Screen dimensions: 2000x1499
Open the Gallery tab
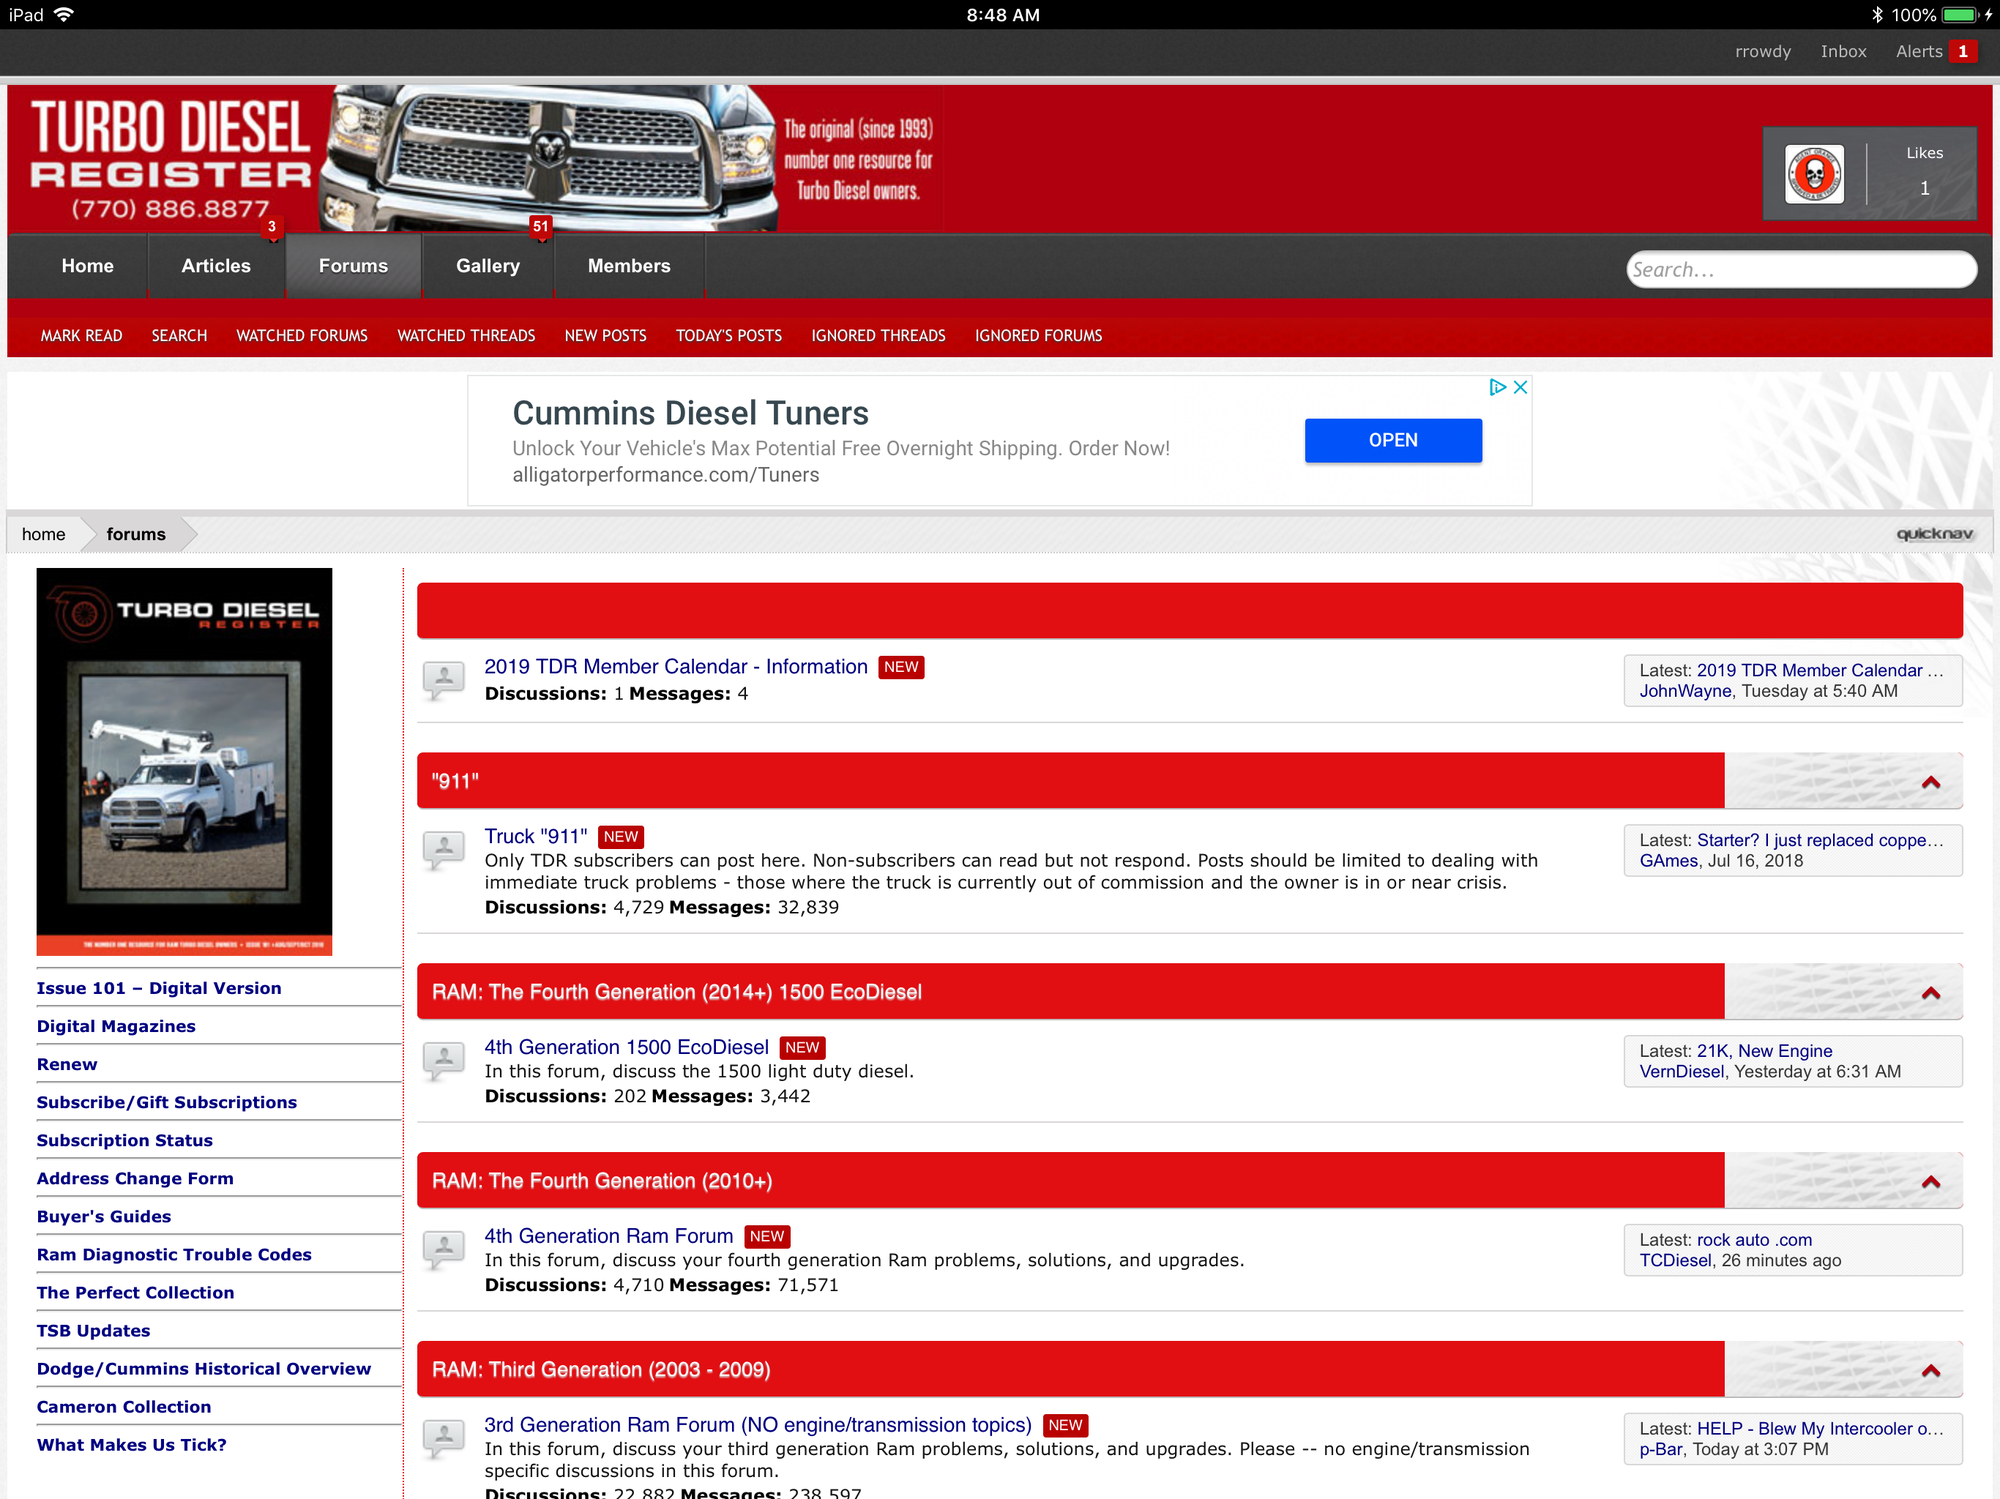pos(488,266)
